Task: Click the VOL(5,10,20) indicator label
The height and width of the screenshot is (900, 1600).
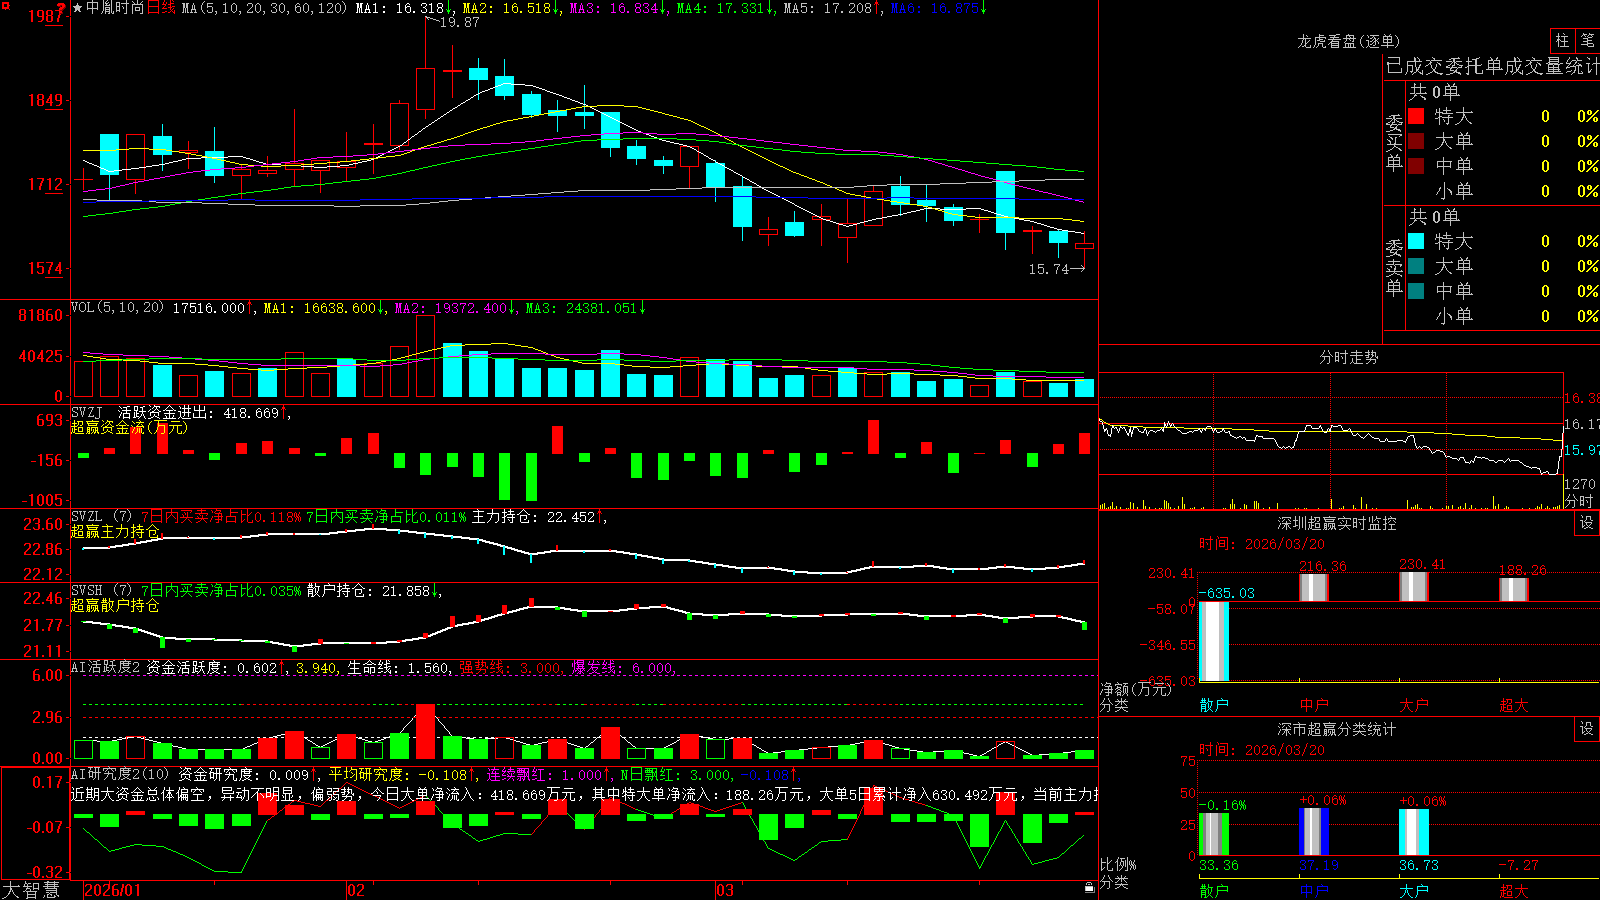Action: [117, 308]
